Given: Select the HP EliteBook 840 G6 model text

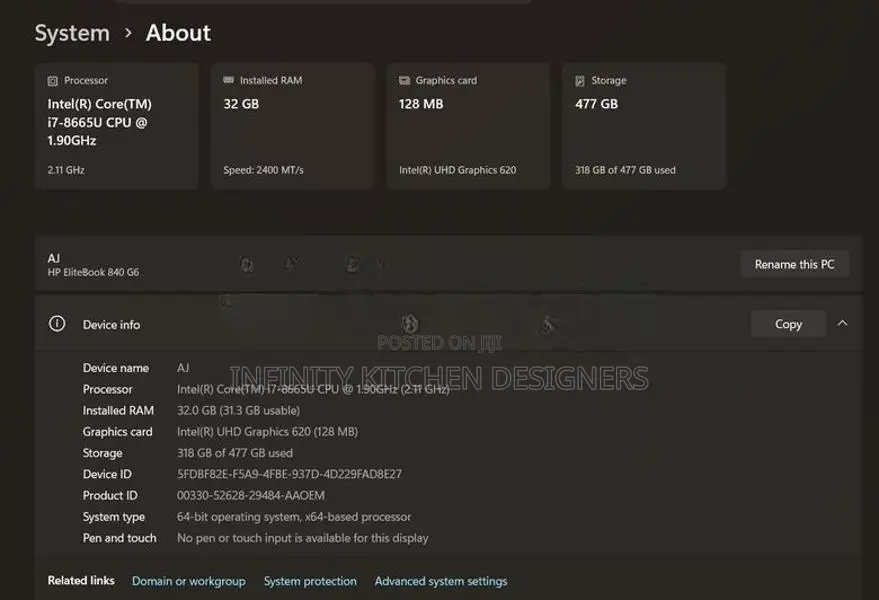Looking at the screenshot, I should pyautogui.click(x=93, y=273).
